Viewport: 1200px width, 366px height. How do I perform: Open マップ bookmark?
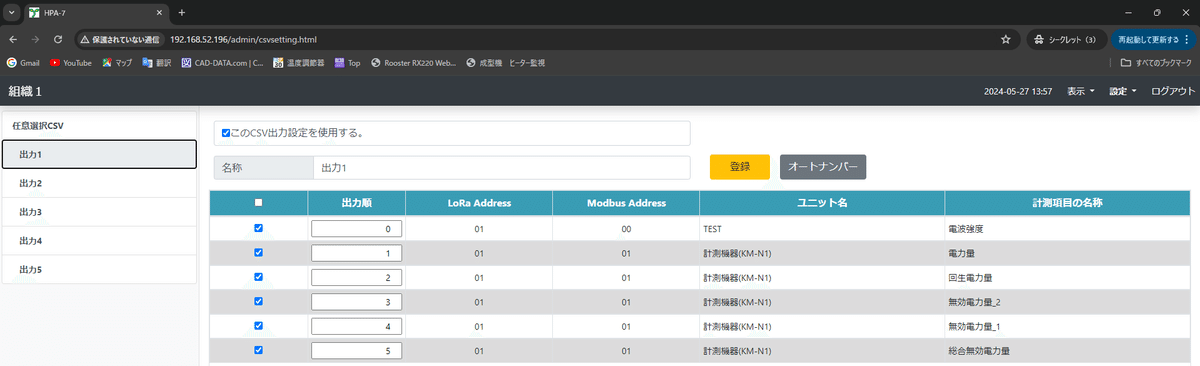[117, 62]
